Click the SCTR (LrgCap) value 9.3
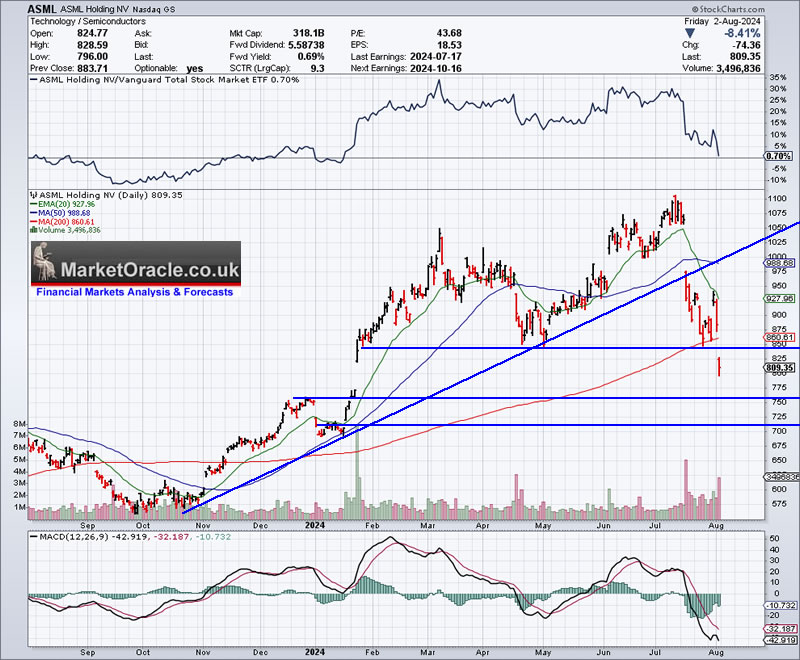This screenshot has height=660, width=800. (x=317, y=68)
